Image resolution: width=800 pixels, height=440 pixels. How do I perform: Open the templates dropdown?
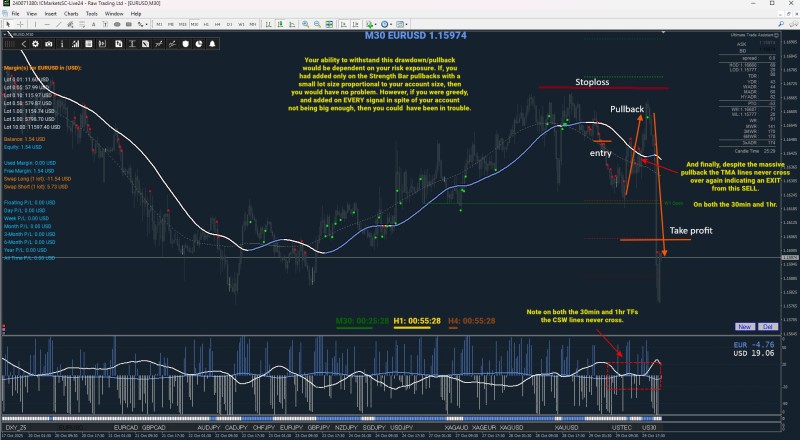click(x=402, y=24)
